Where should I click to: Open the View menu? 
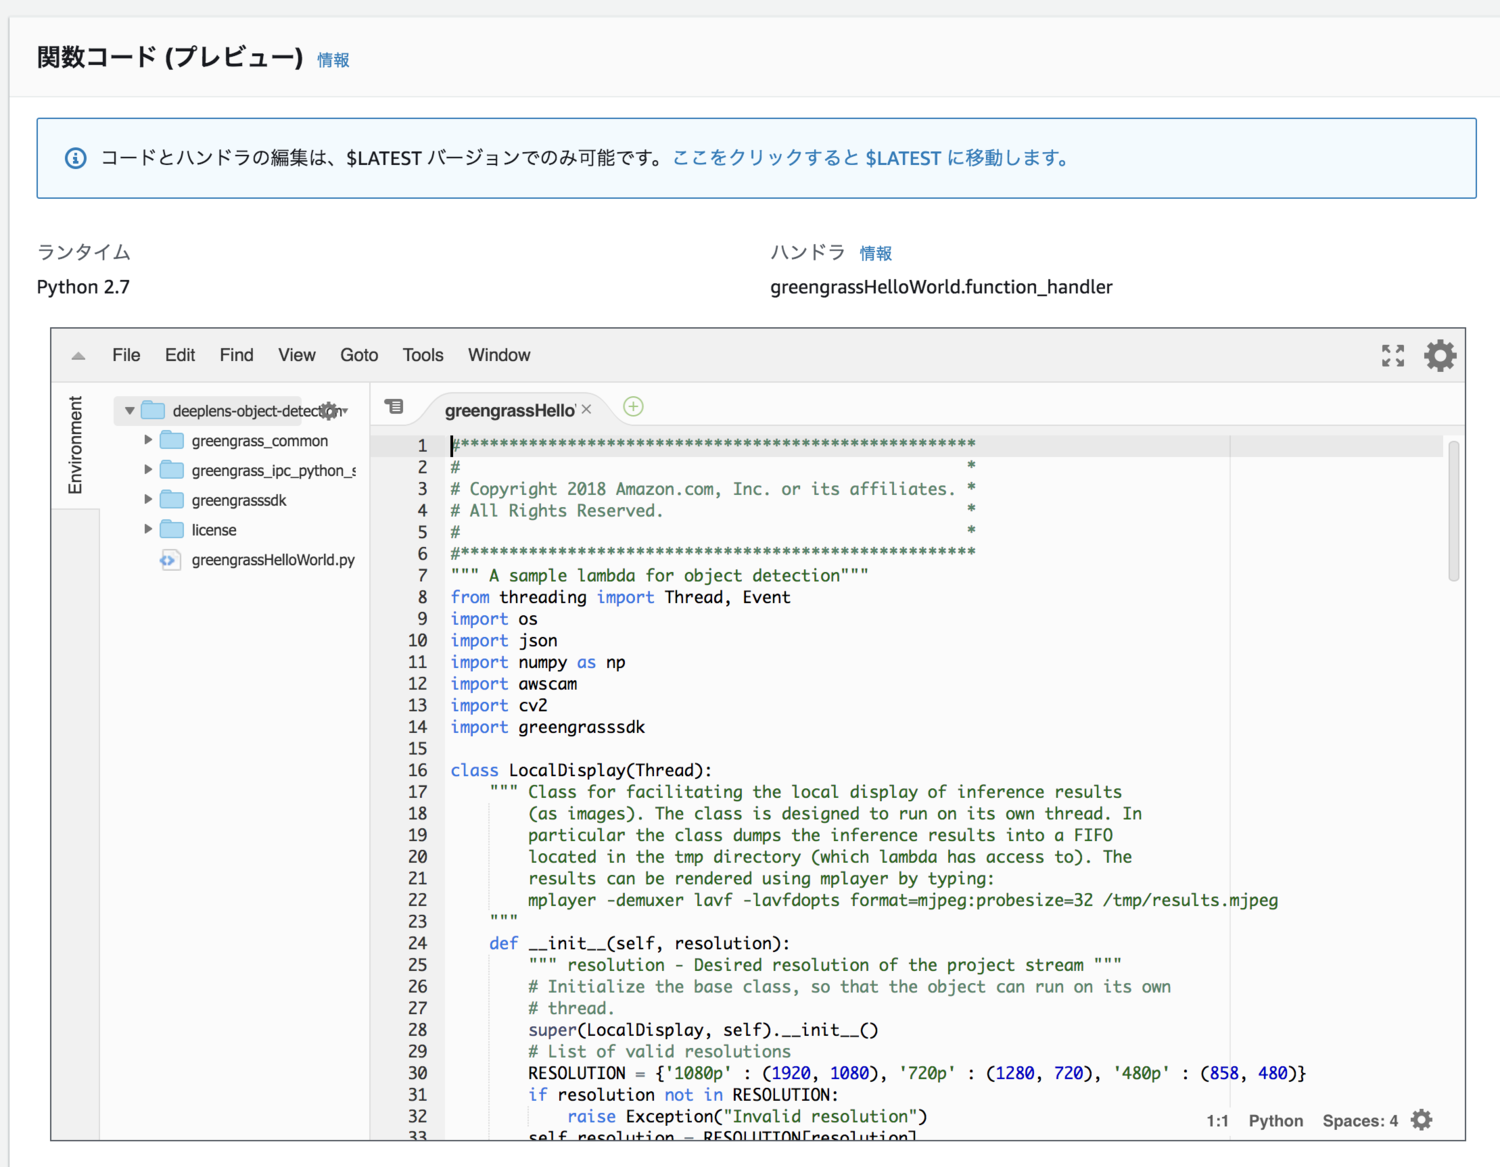(297, 355)
